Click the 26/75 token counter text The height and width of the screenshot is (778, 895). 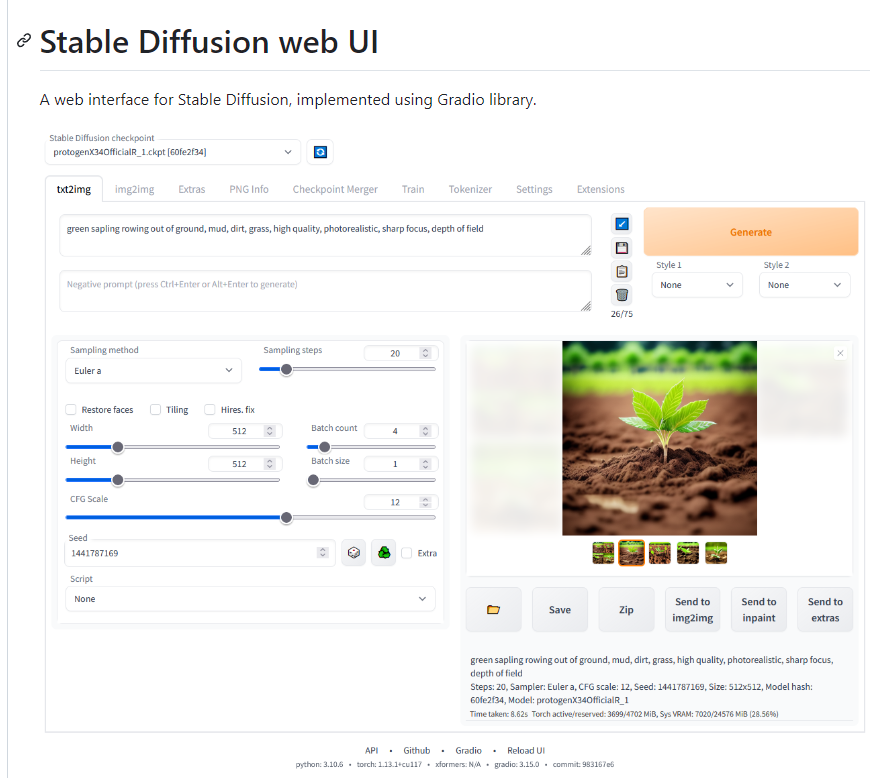[x=622, y=314]
